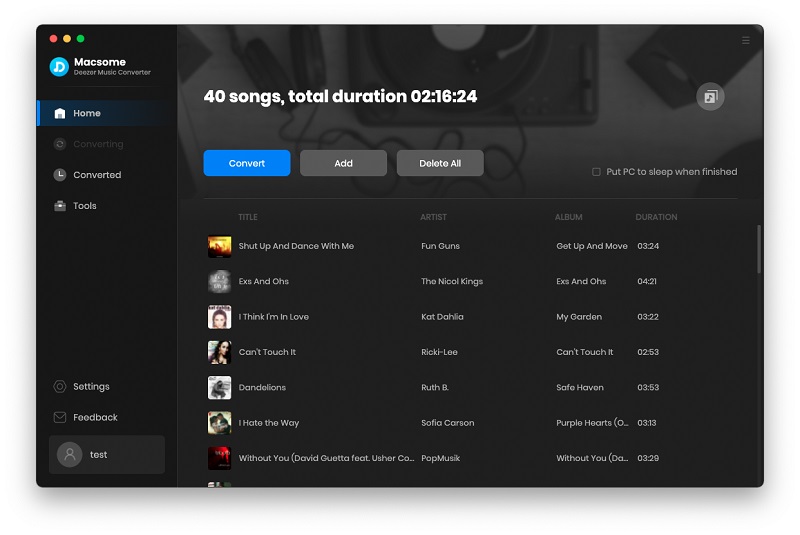Click album My Garden
Image resolution: width=800 pixels, height=535 pixels.
pos(579,317)
